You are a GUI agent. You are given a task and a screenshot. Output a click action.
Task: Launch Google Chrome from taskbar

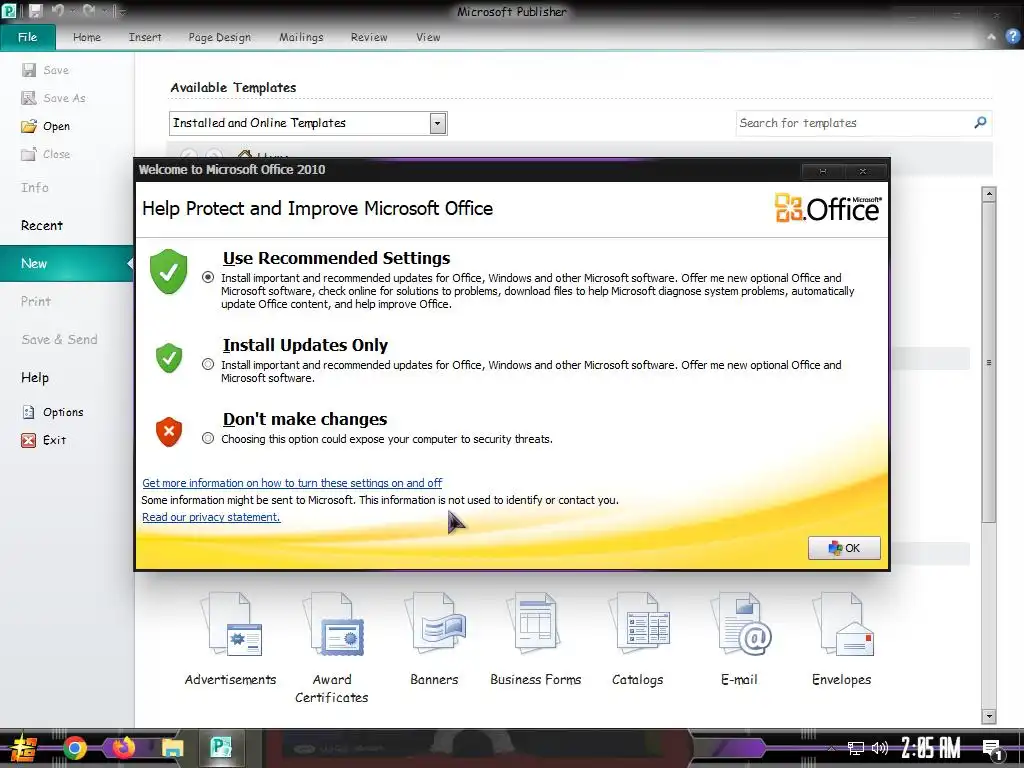(x=75, y=748)
